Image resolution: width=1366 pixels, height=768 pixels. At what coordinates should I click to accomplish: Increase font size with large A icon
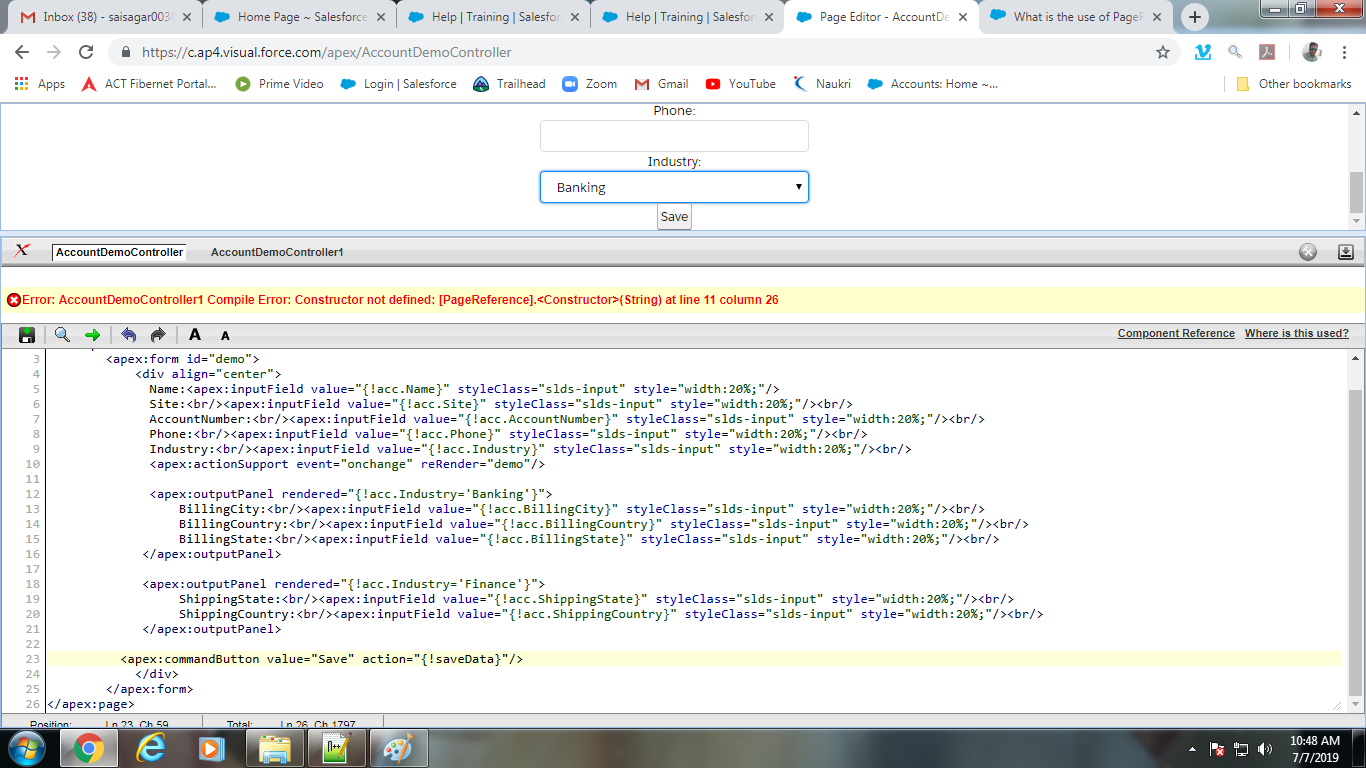point(195,335)
